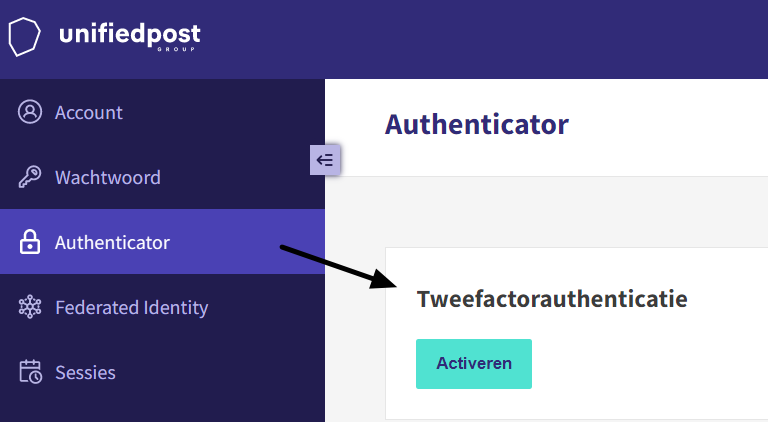Click the black arrow annotation tip
The image size is (768, 422).
pyautogui.click(x=387, y=282)
